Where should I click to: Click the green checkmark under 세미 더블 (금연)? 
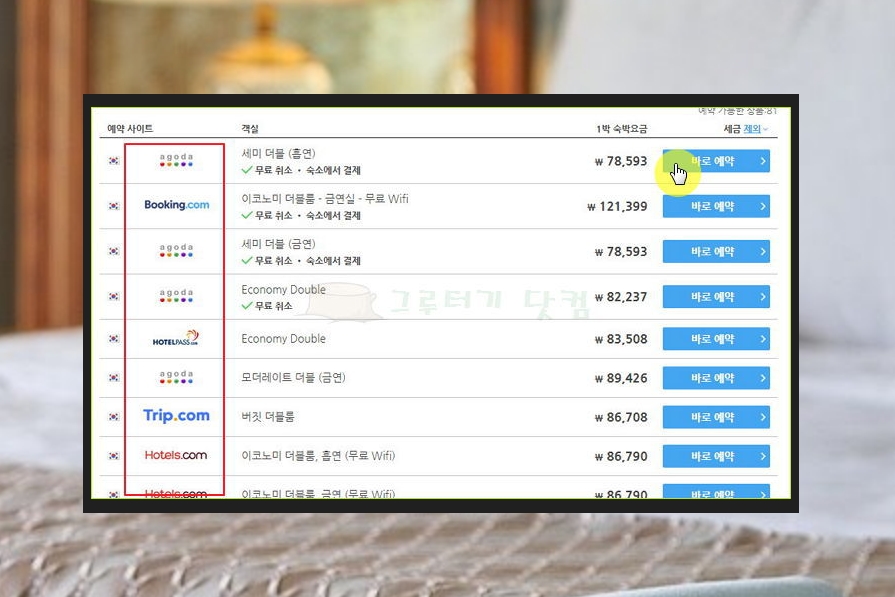coord(247,260)
